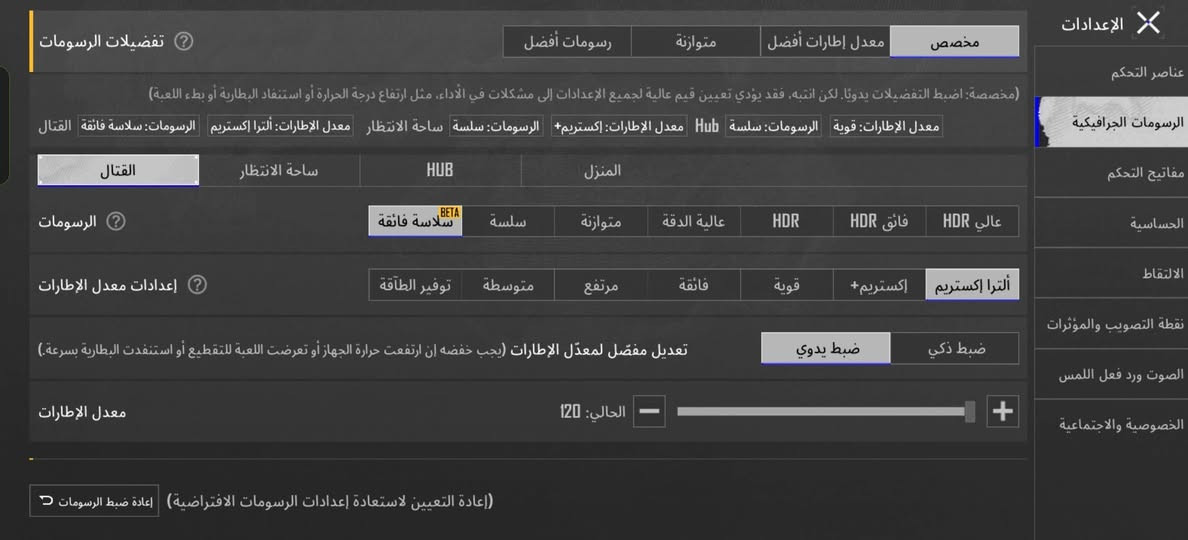The height and width of the screenshot is (540, 1188).
Task: Choose عالية الدقة graphics quality
Action: [694, 222]
